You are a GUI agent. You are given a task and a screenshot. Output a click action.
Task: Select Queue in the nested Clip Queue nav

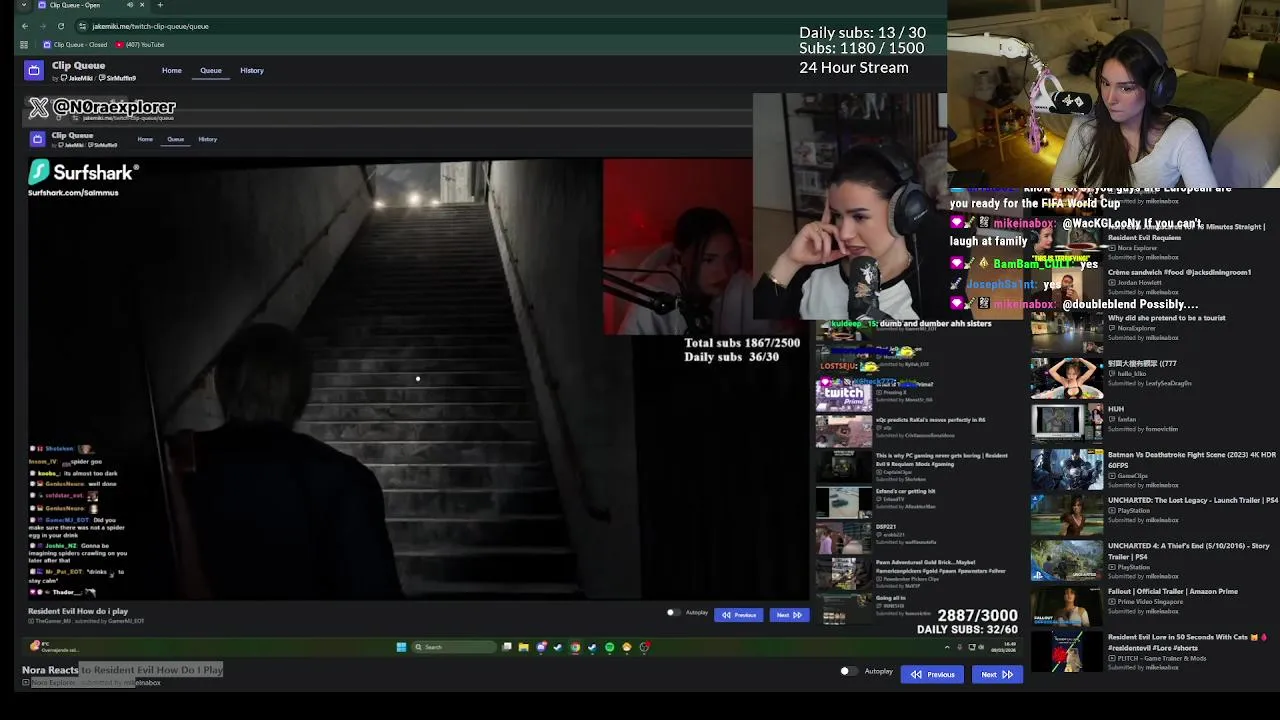pos(176,139)
